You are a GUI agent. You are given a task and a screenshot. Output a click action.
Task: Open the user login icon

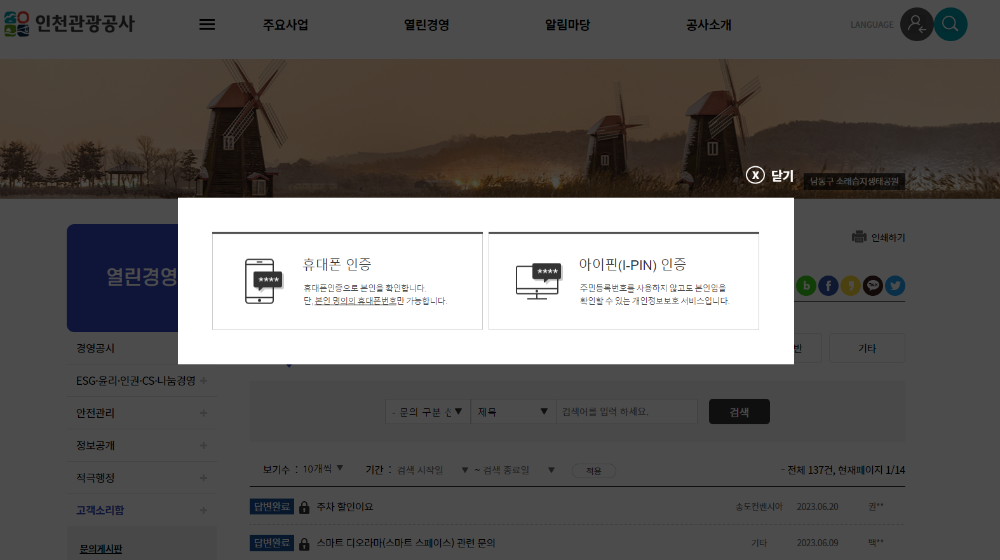coord(916,24)
